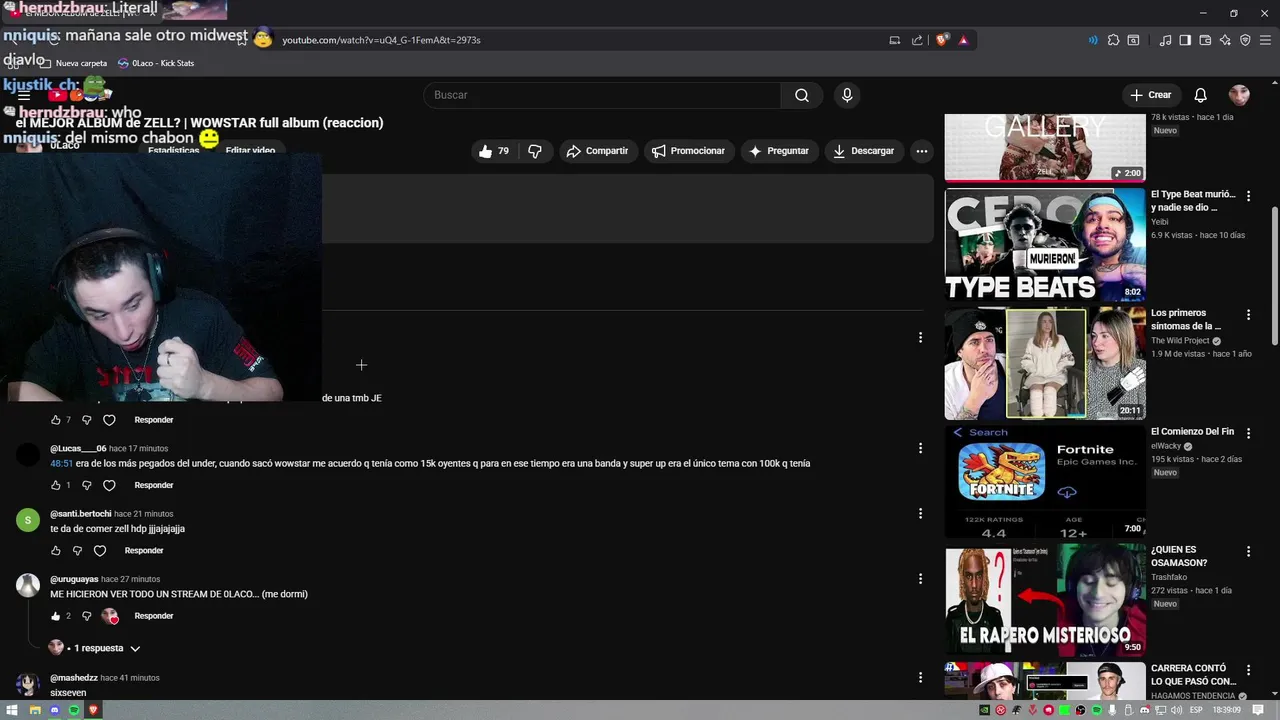Open File Explorer from the taskbar
The width and height of the screenshot is (1280, 720).
(35, 710)
